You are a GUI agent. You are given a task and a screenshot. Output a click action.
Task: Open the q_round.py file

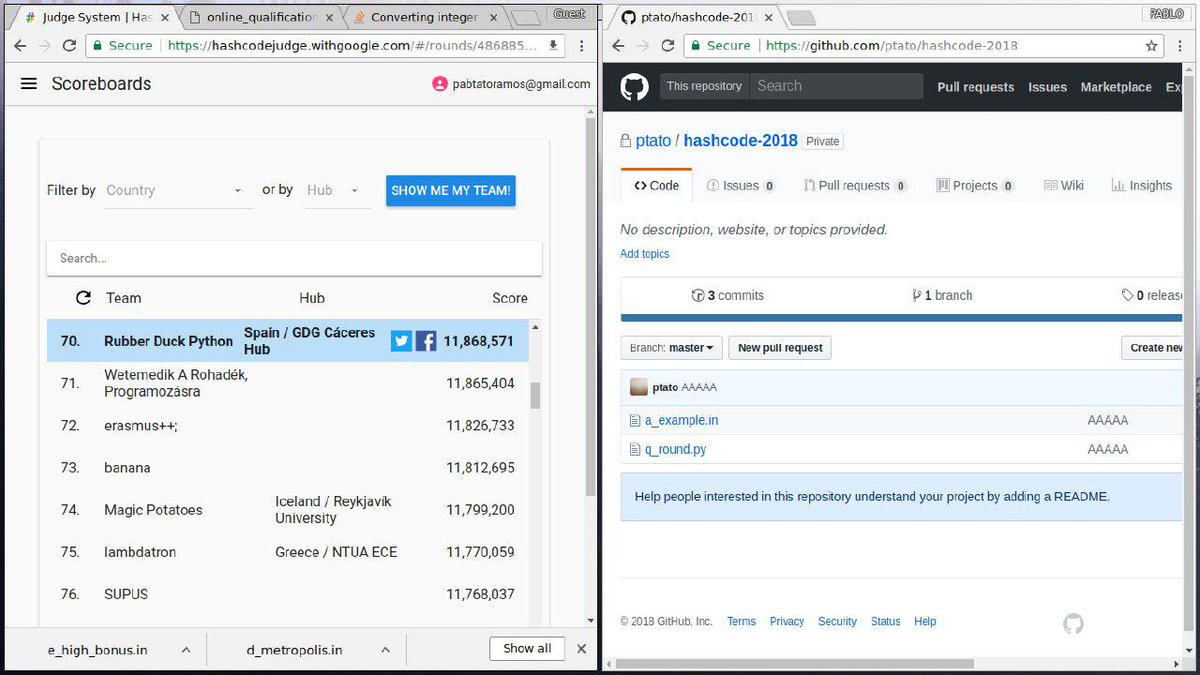tap(675, 450)
